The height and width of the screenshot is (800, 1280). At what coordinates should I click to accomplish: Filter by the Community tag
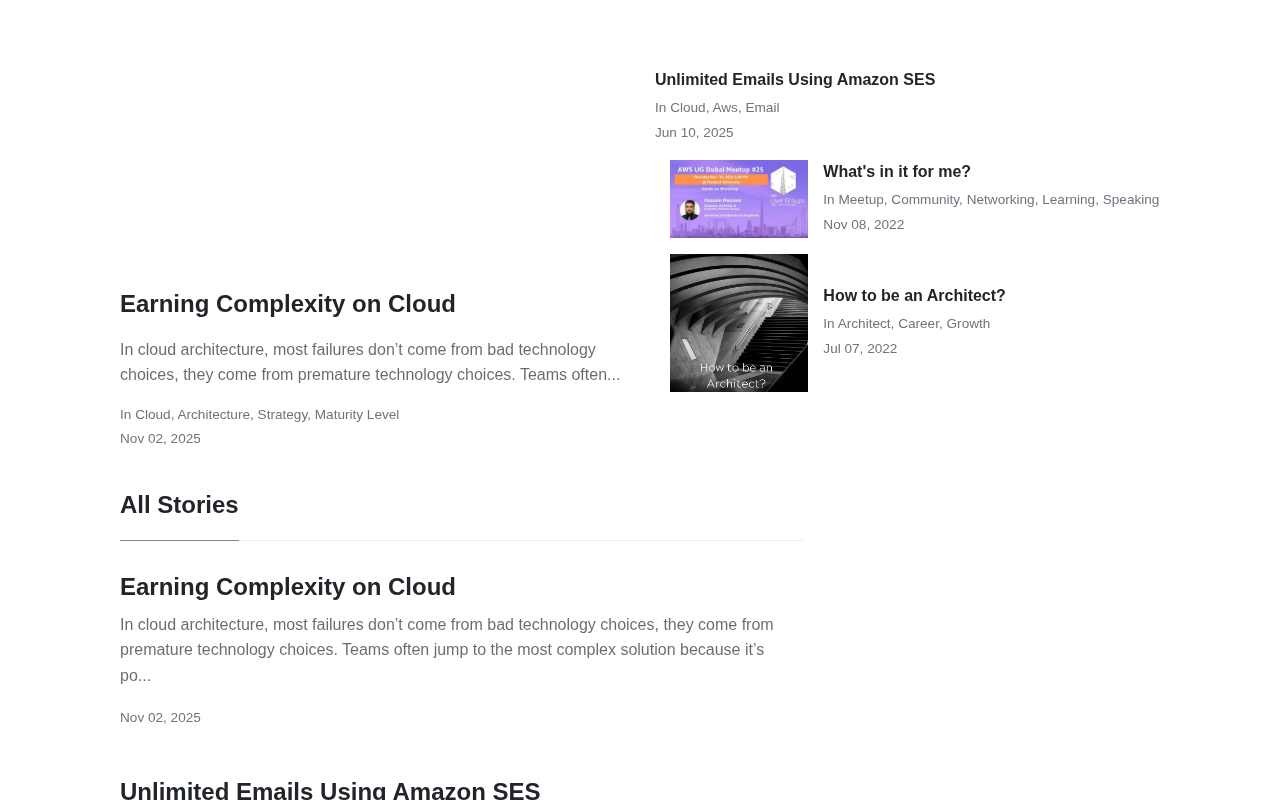[x=925, y=200]
